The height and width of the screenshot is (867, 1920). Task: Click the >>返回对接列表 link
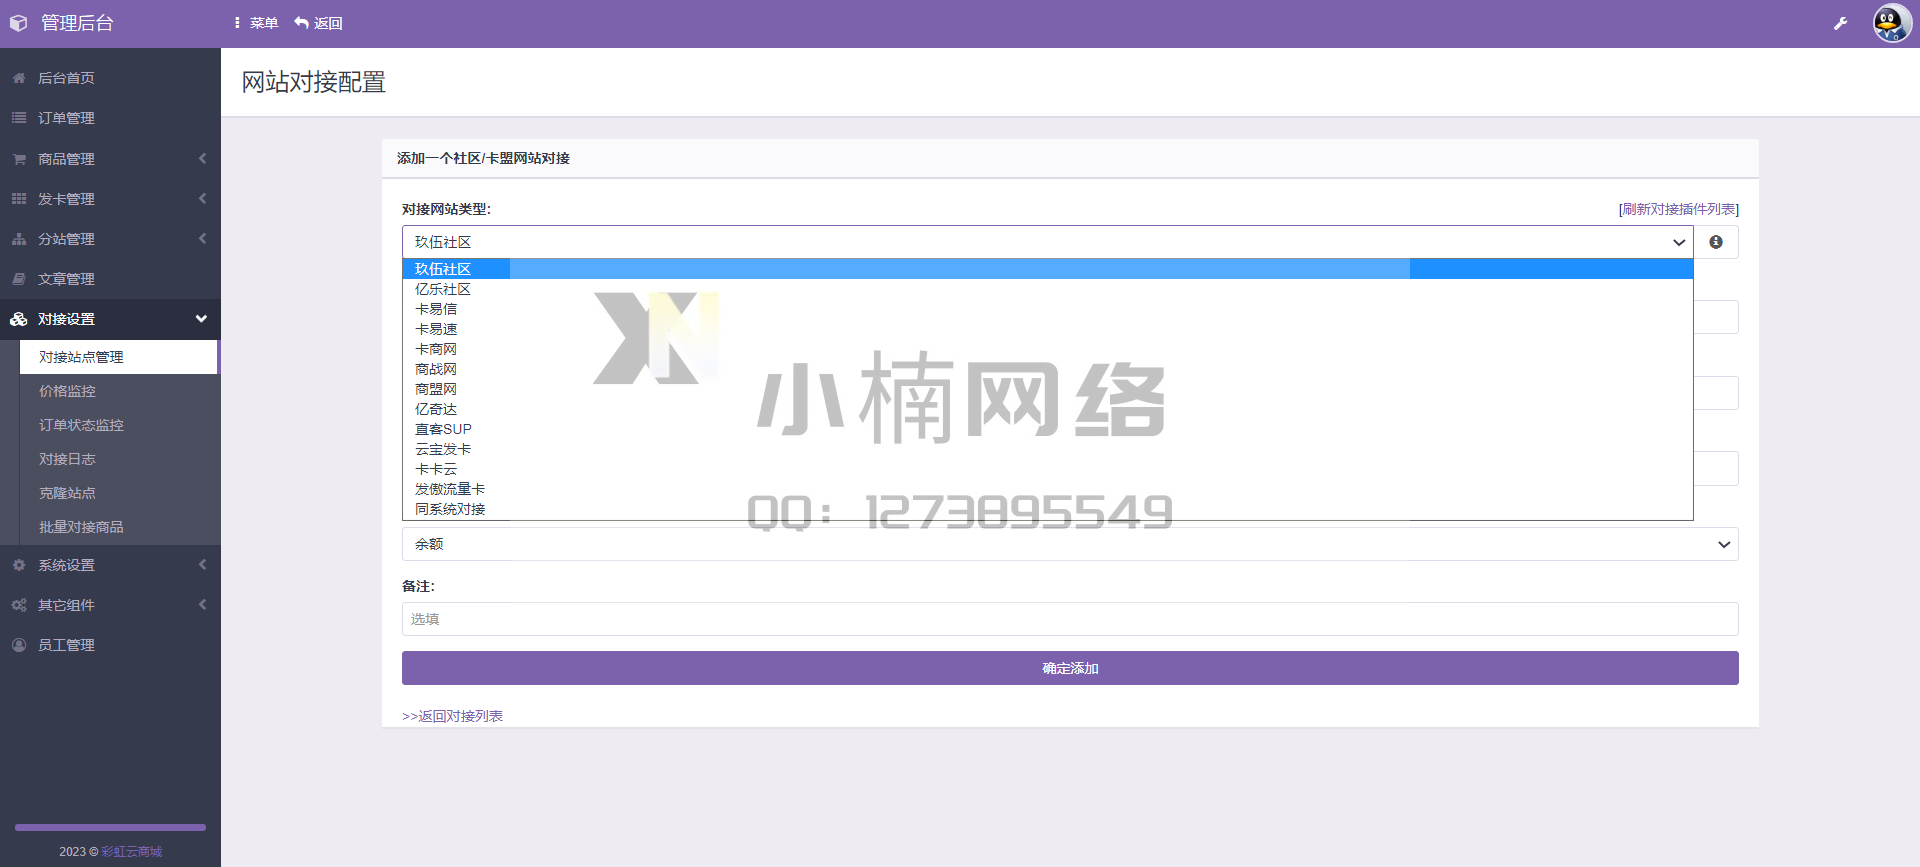coord(452,716)
